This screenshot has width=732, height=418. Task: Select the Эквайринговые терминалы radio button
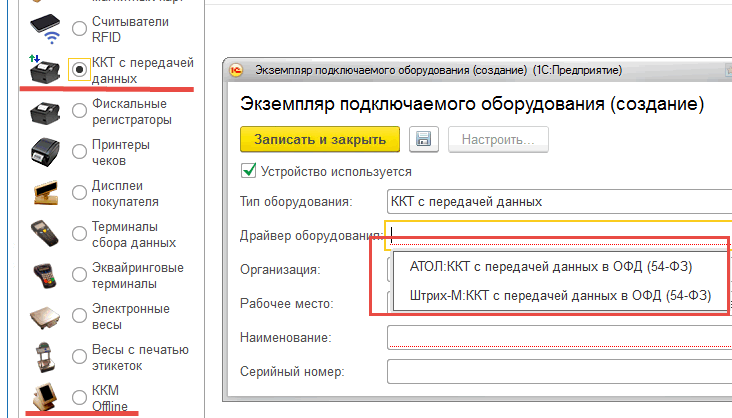[79, 275]
